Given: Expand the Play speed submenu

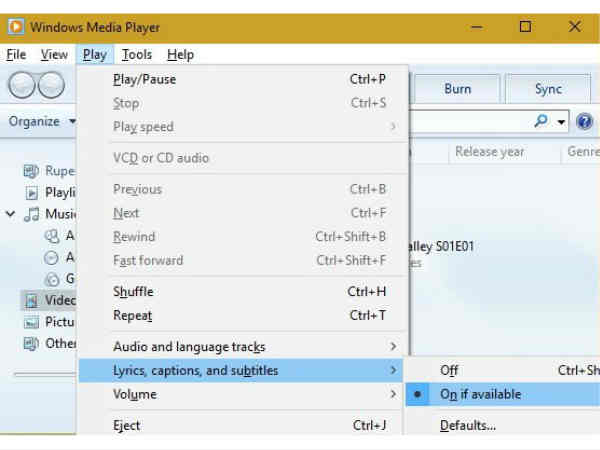Looking at the screenshot, I should [241, 127].
